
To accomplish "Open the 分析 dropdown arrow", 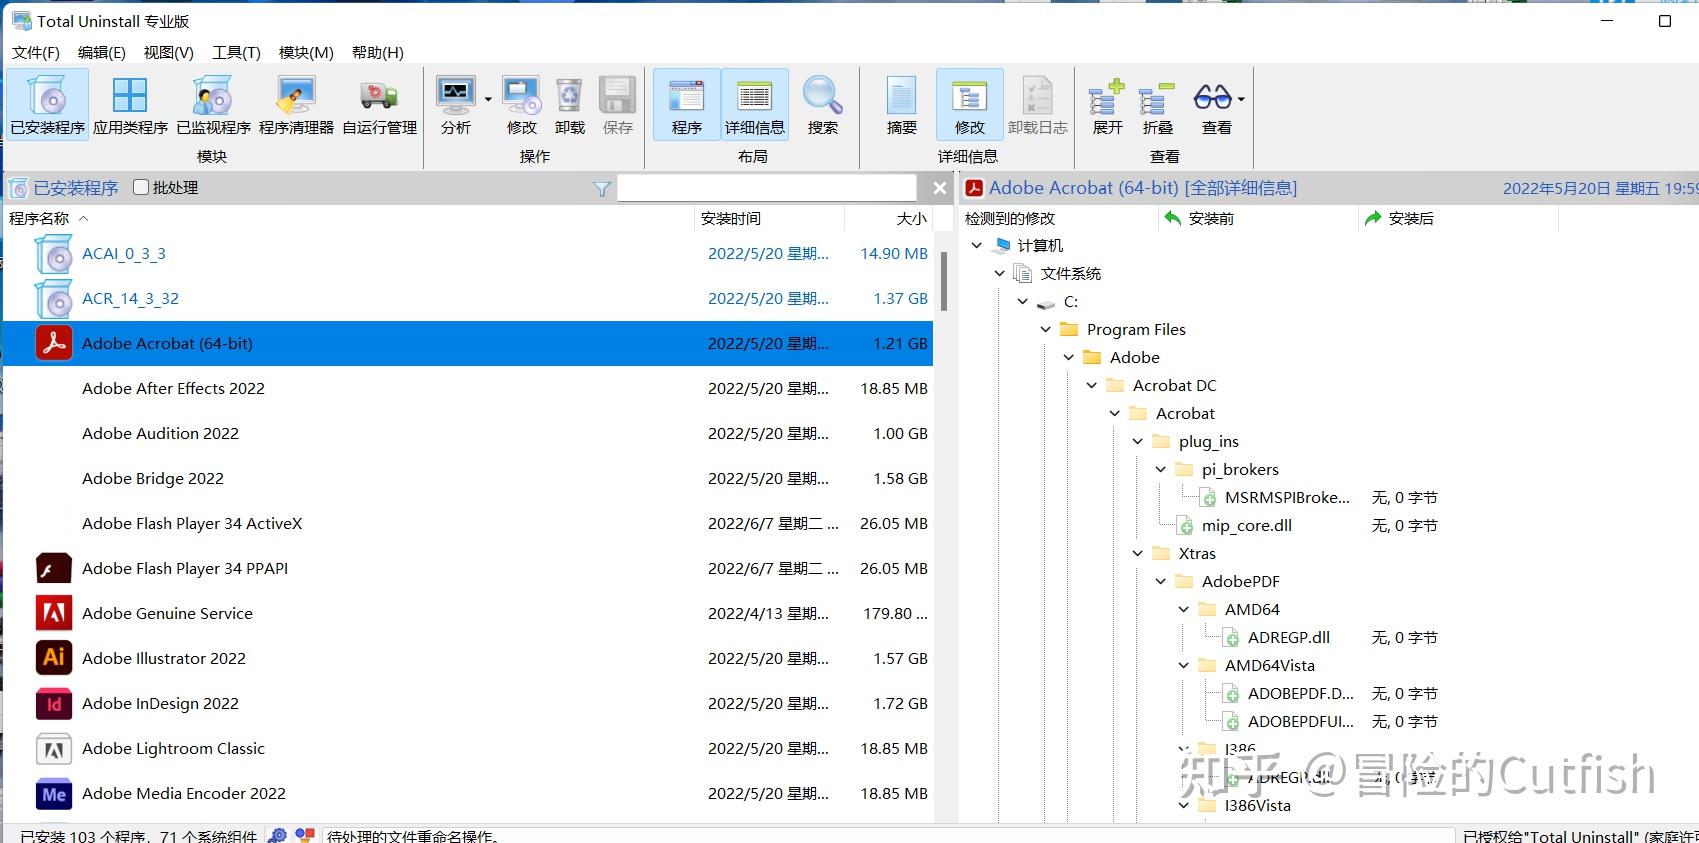I will coord(488,99).
